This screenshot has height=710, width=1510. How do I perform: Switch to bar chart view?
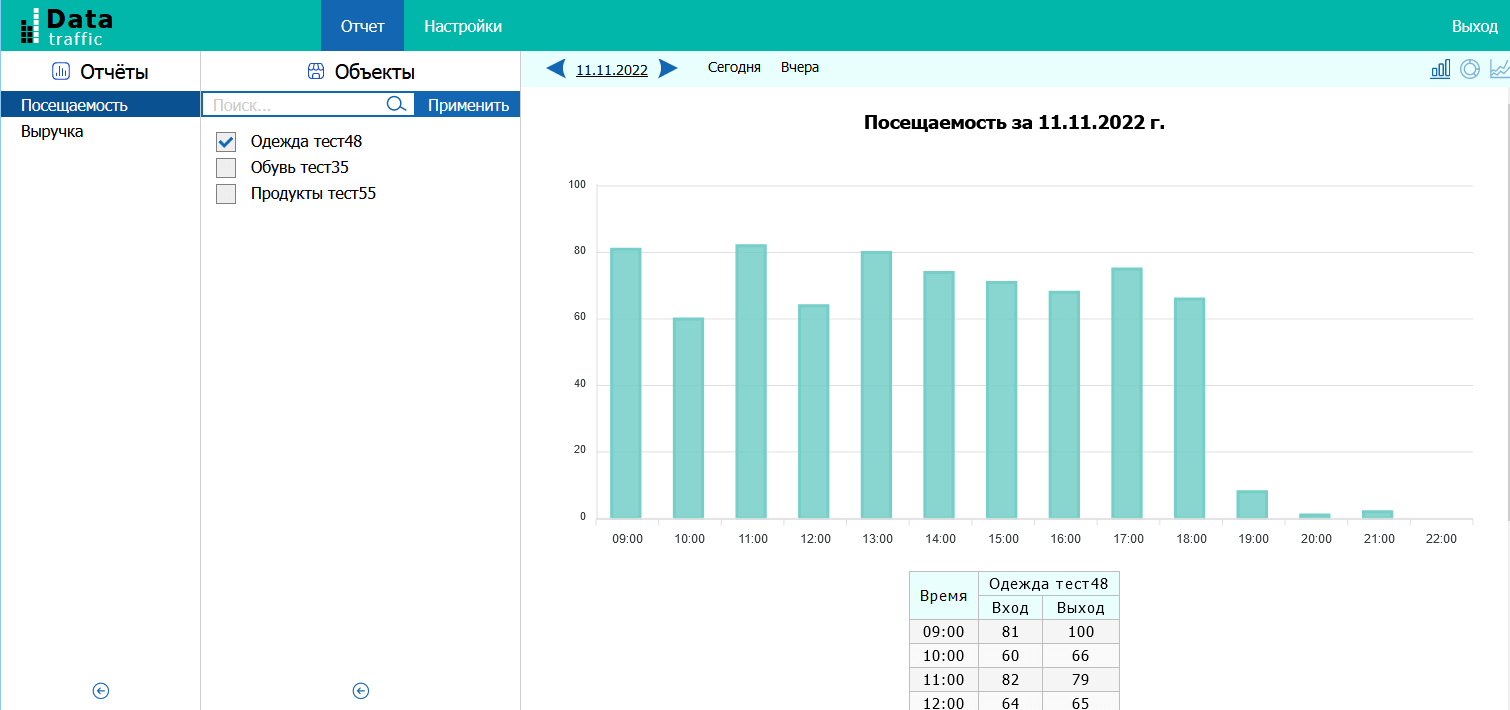tap(1440, 69)
